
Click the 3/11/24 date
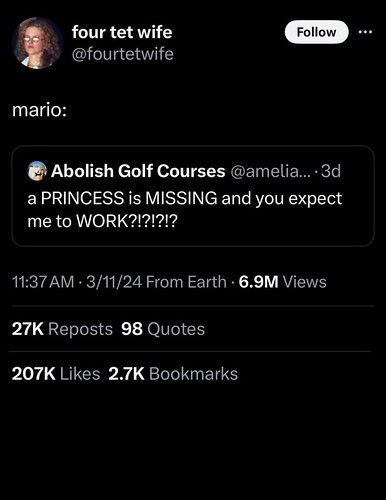pos(114,282)
